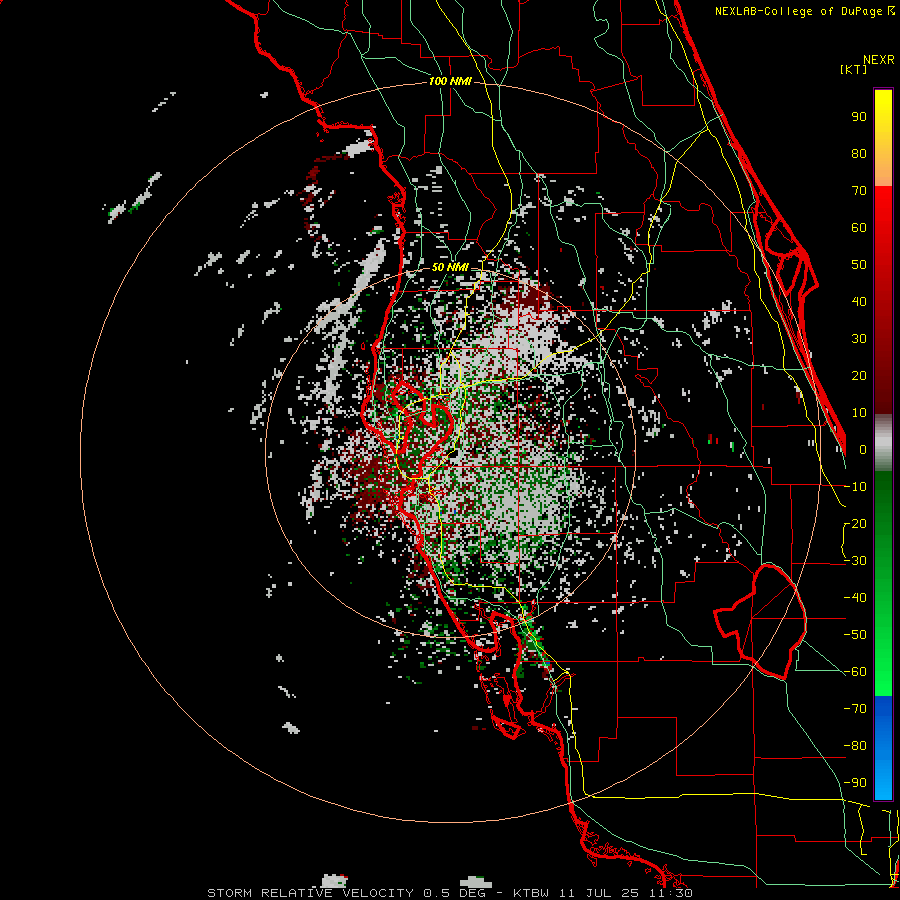
Task: Click the 60 value on the velocity scale
Action: click(x=859, y=228)
